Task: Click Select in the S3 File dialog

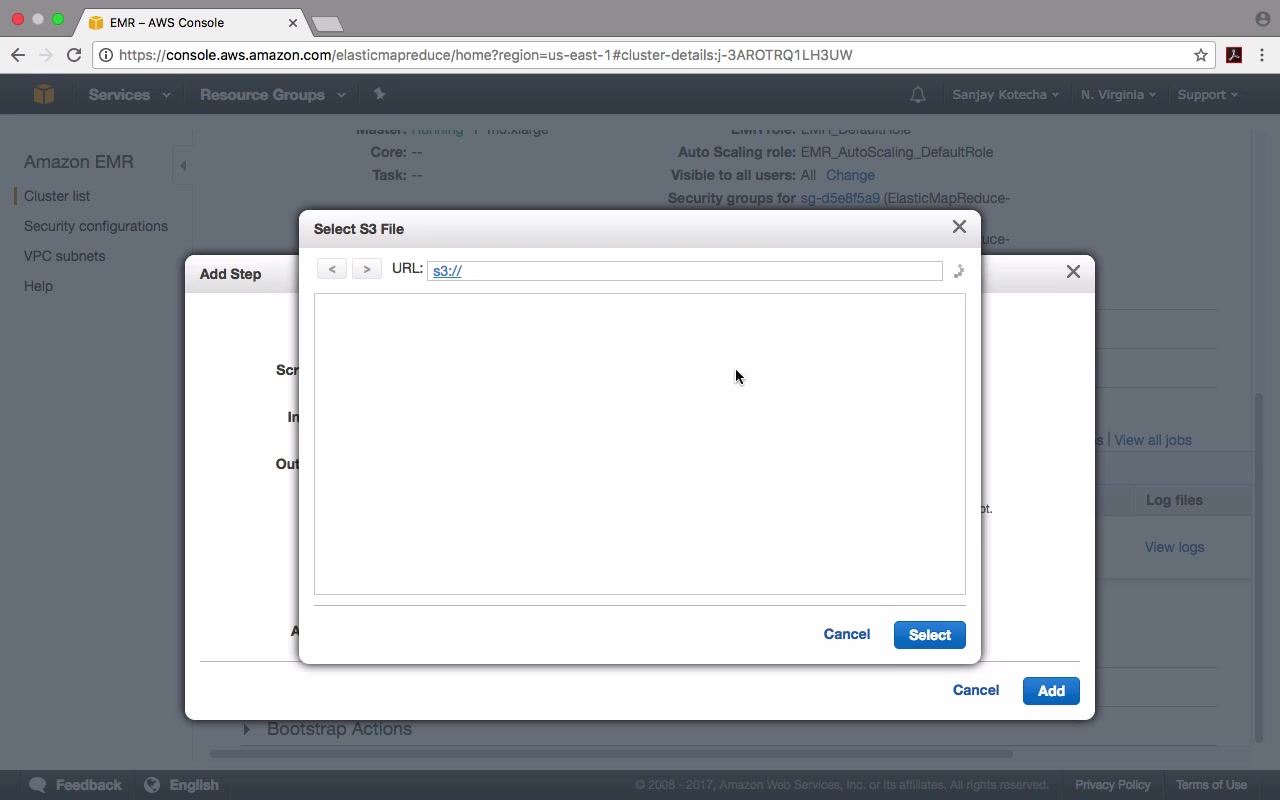Action: tap(930, 635)
